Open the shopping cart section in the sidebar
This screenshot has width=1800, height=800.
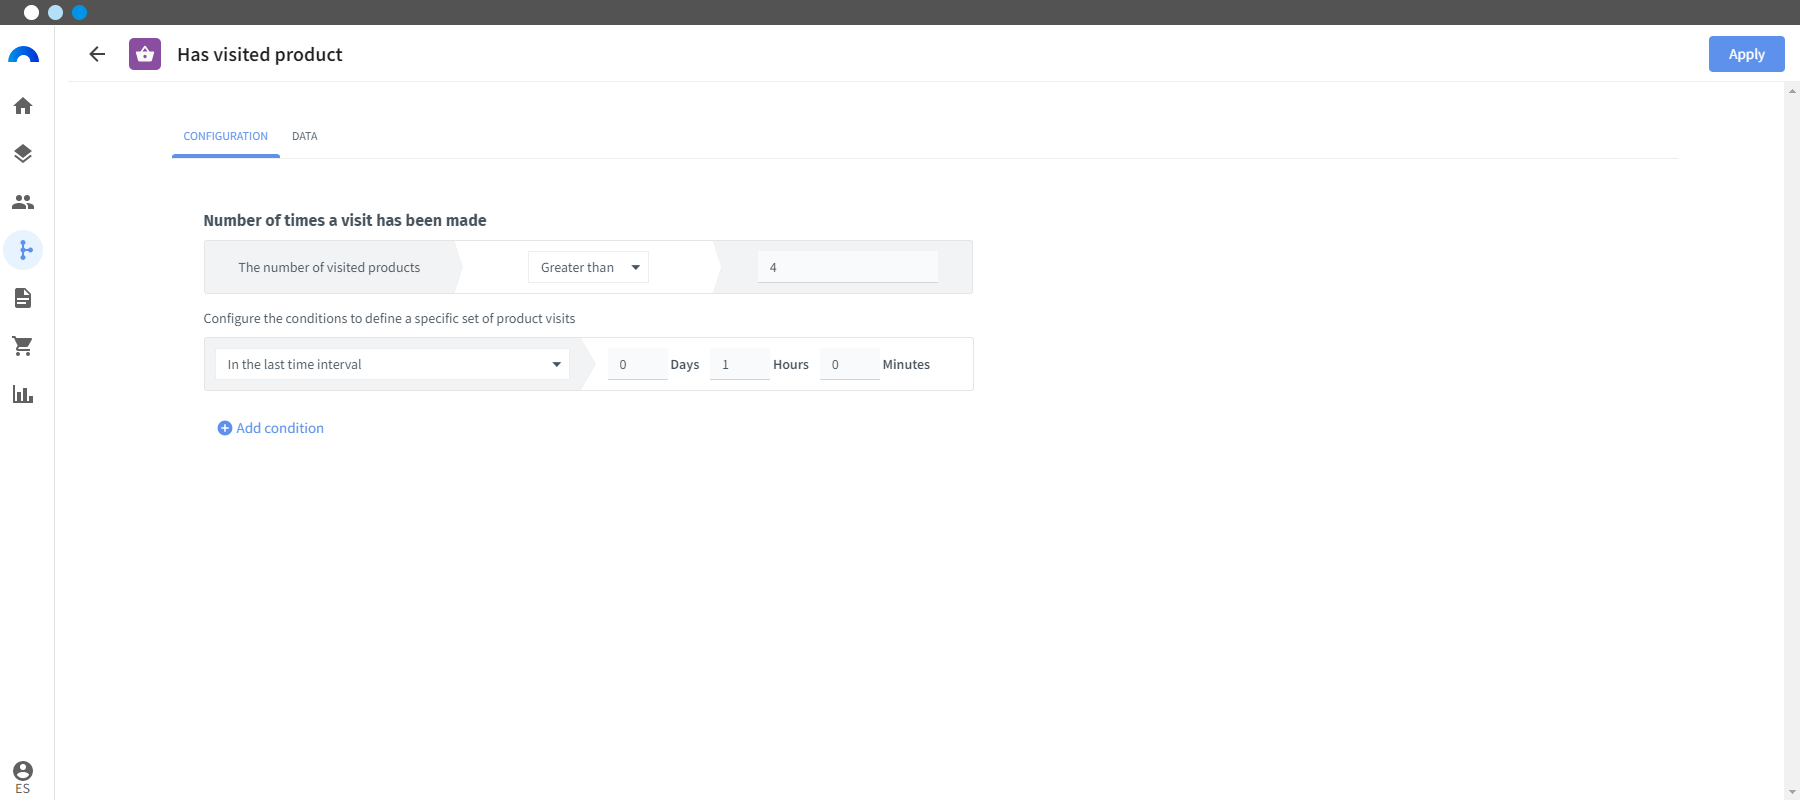tap(23, 346)
